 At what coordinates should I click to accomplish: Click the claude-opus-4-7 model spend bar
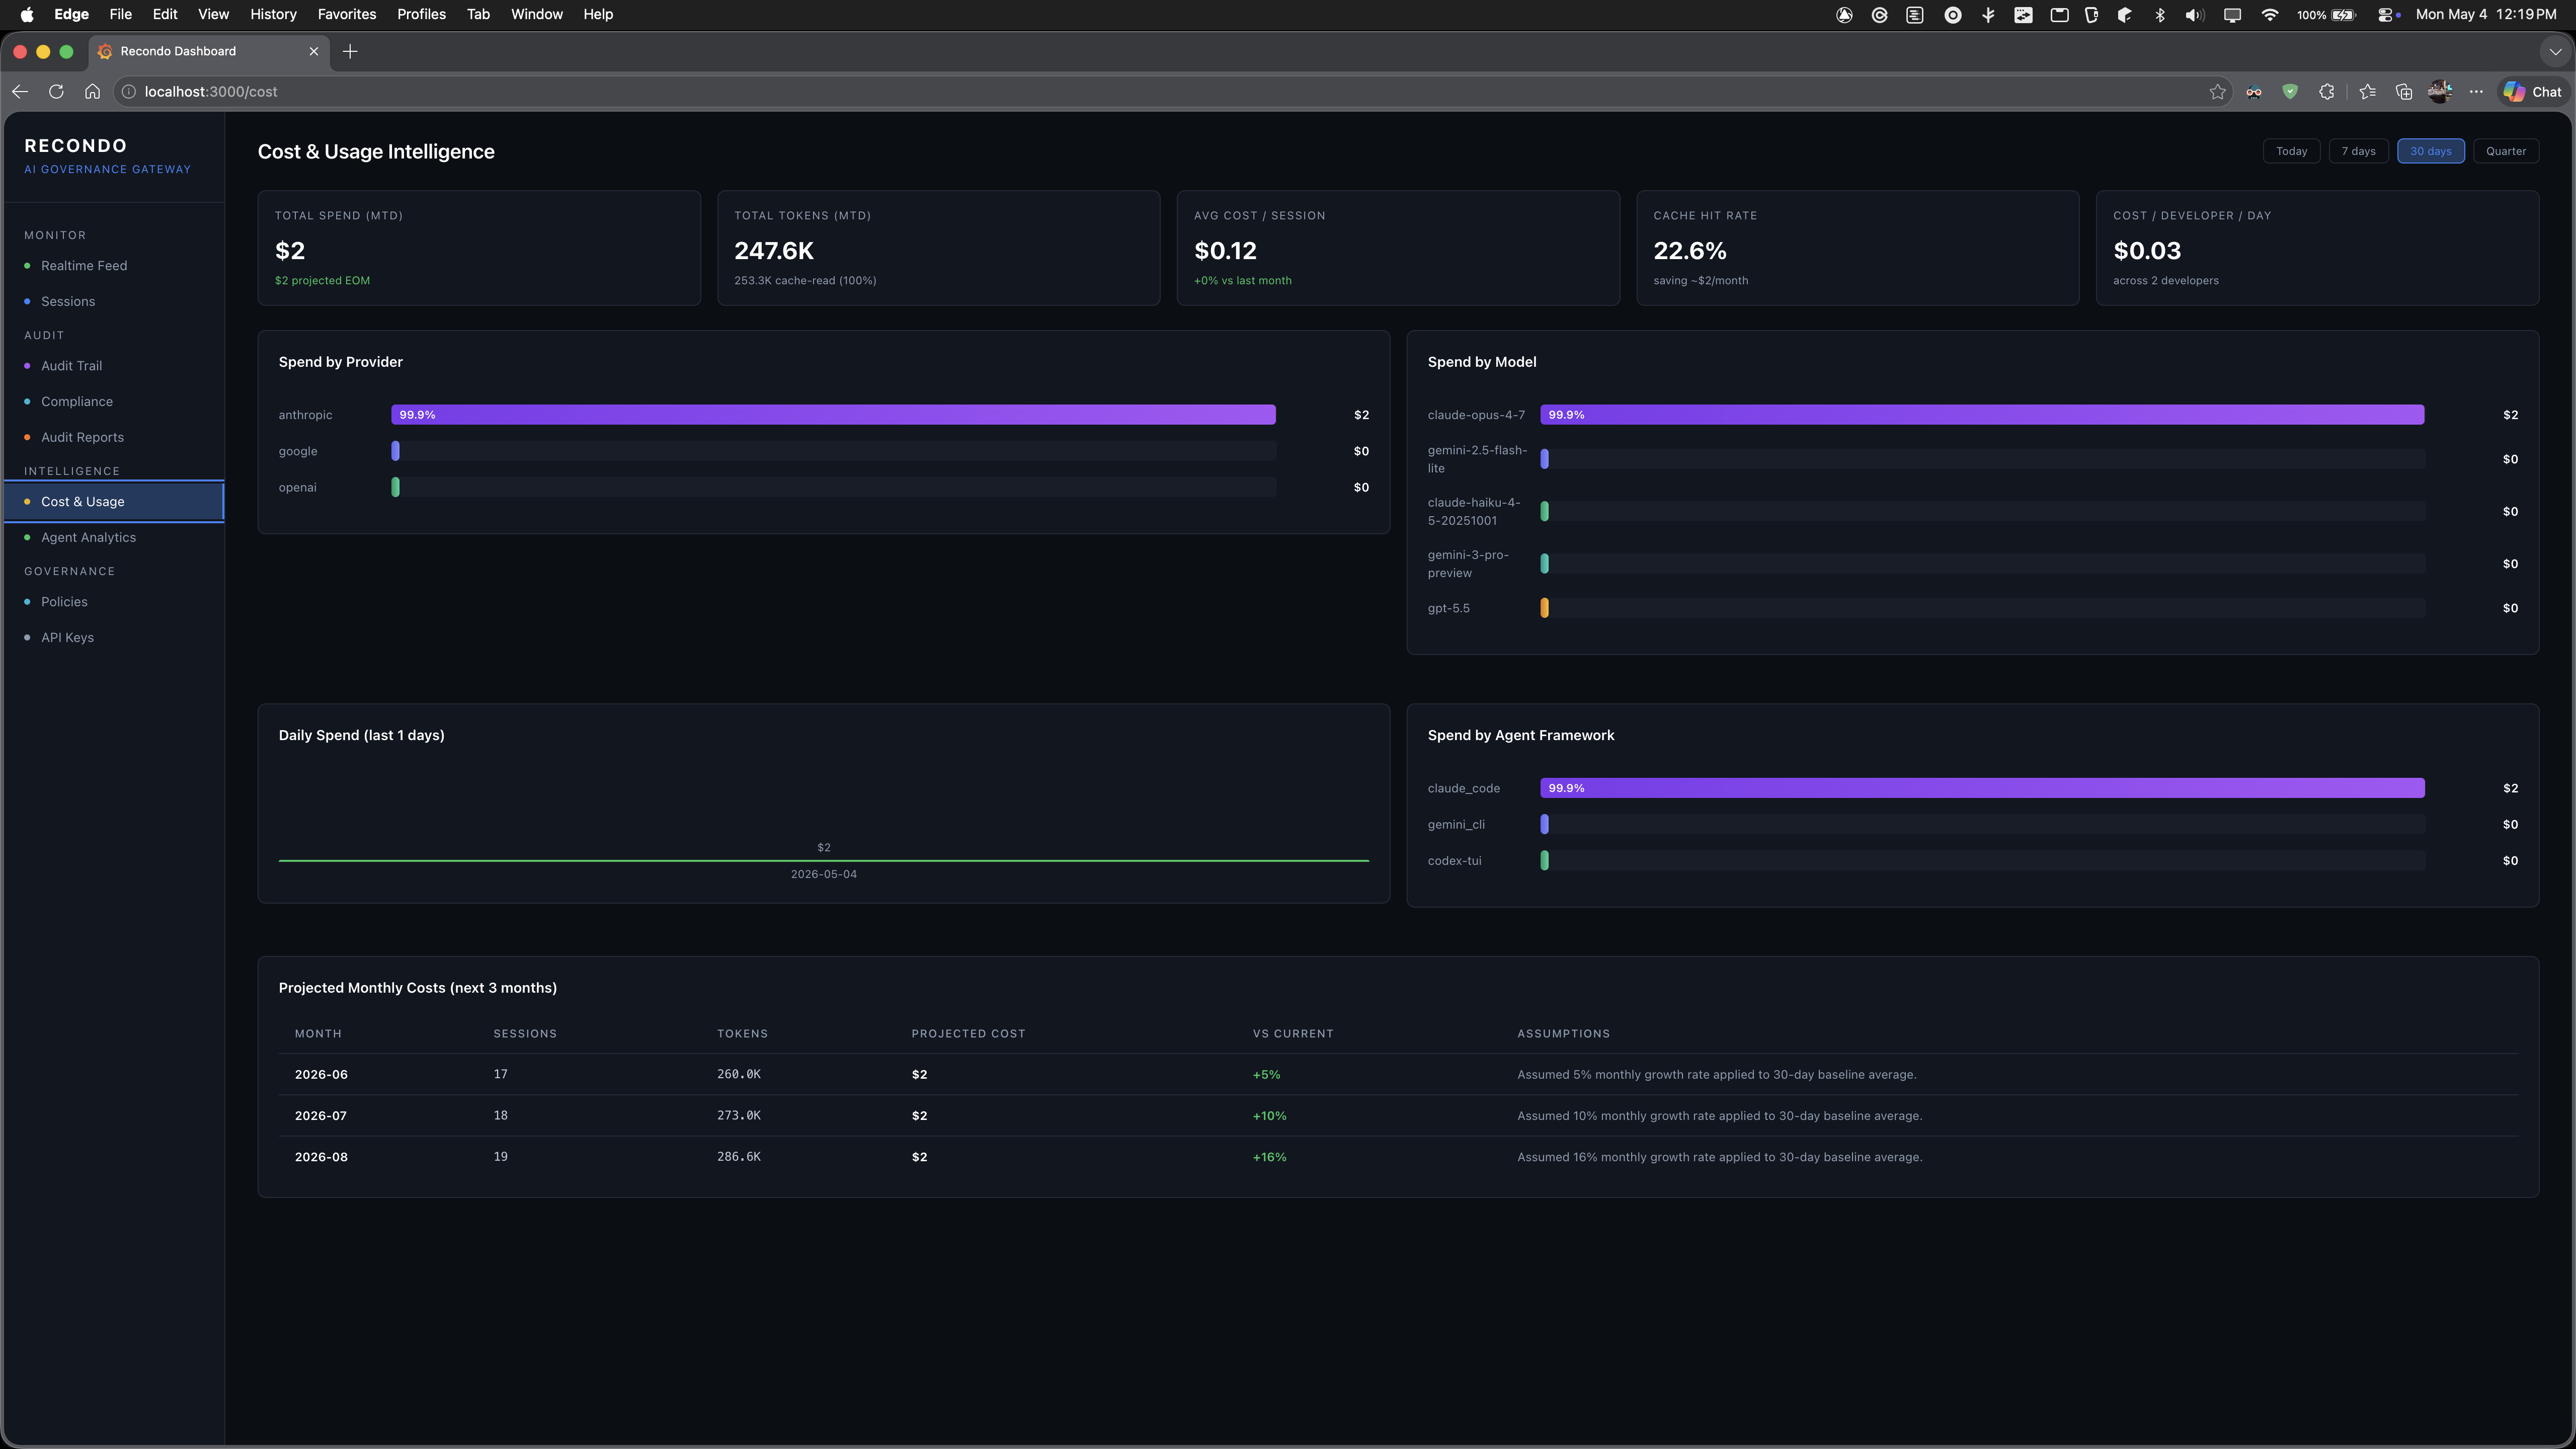click(x=1982, y=415)
